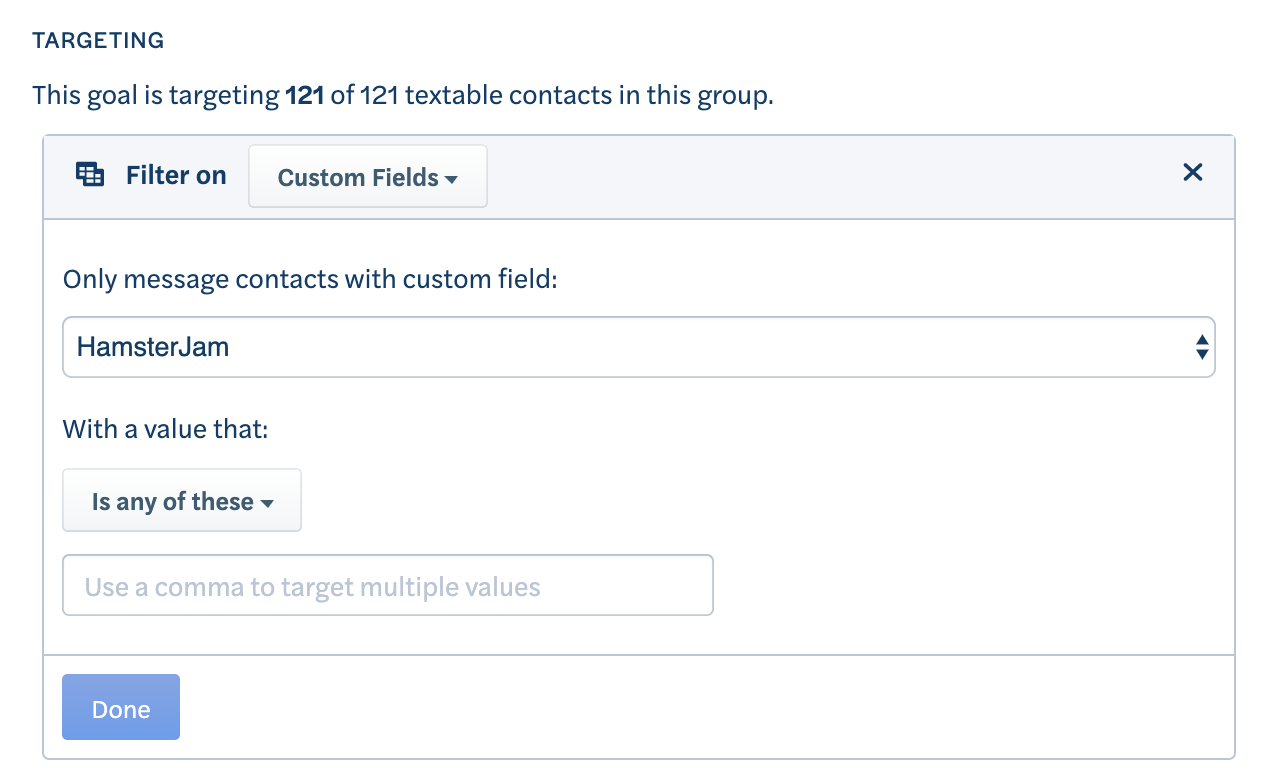Click the up-down arrows on HamsterJam select

coord(1201,347)
